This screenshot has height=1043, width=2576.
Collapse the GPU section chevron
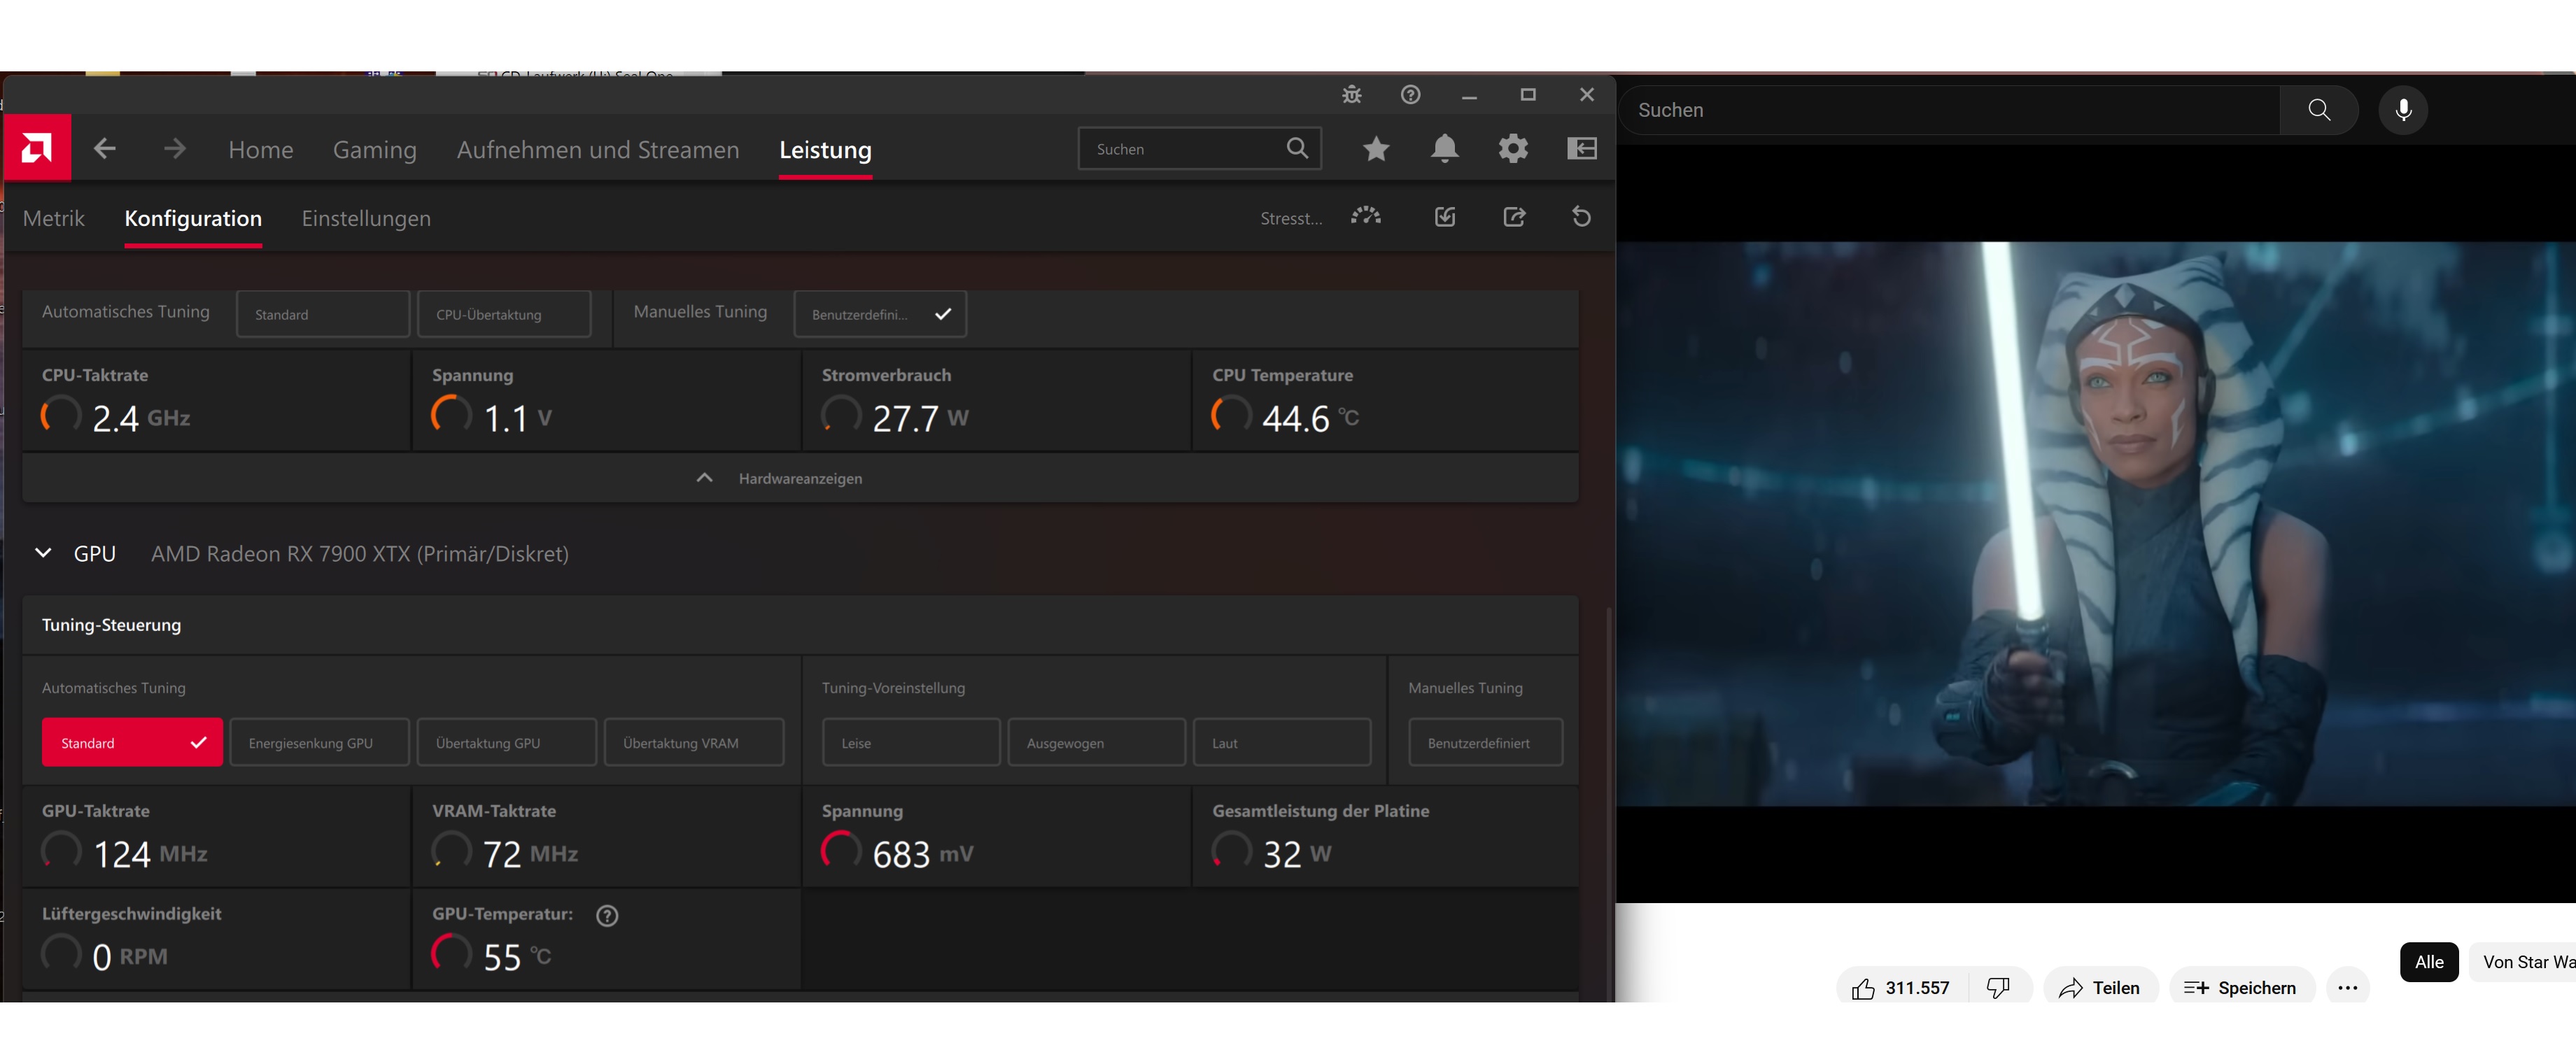tap(43, 553)
